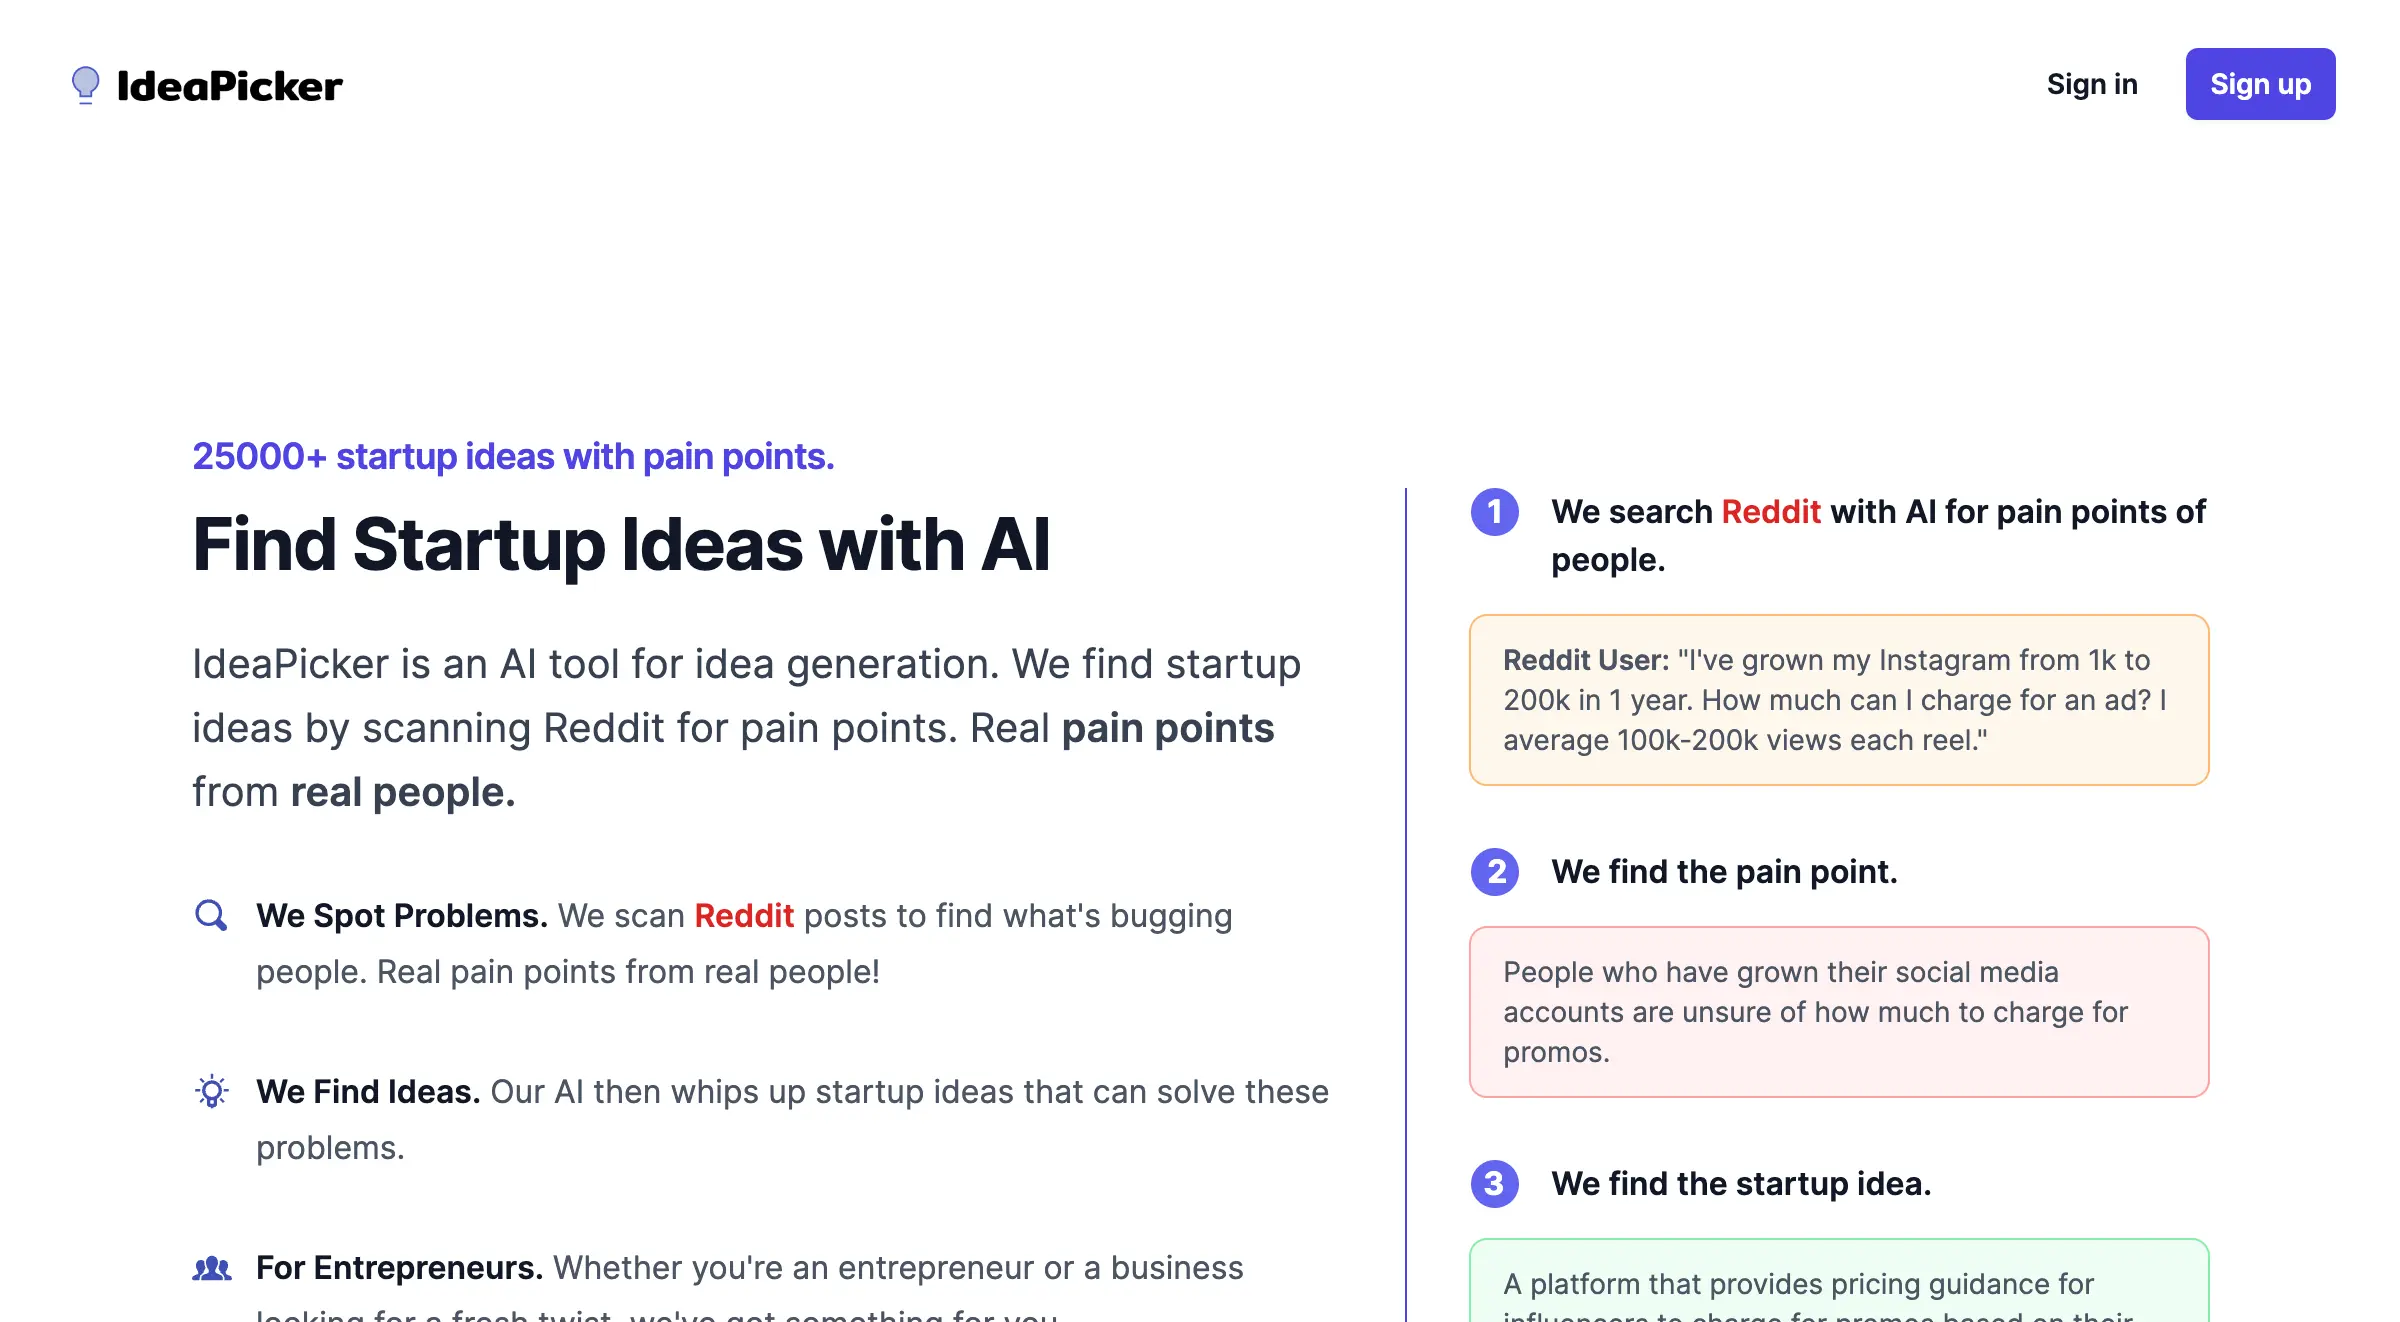This screenshot has height=1322, width=2400.
Task: Click the red Reddit word under We Spot Problems
Action: [x=744, y=915]
